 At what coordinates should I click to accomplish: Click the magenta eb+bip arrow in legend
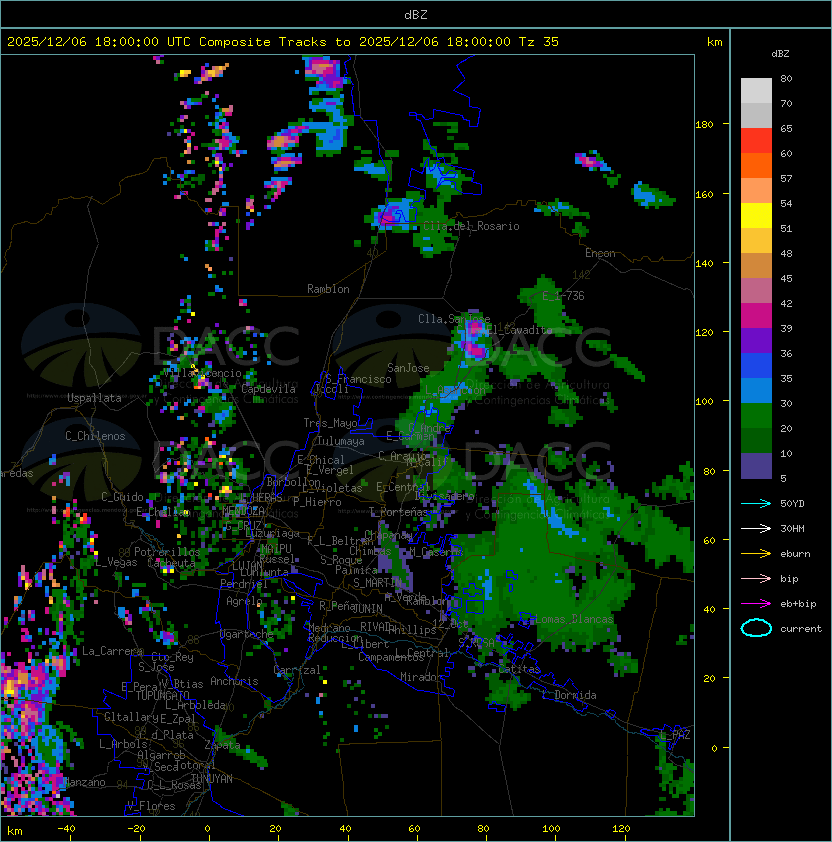pyautogui.click(x=756, y=604)
